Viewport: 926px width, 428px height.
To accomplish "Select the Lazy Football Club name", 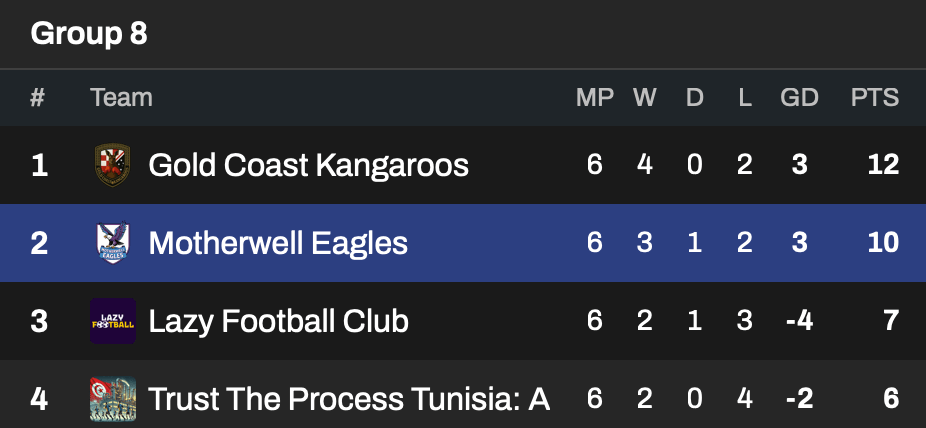I will [x=278, y=321].
